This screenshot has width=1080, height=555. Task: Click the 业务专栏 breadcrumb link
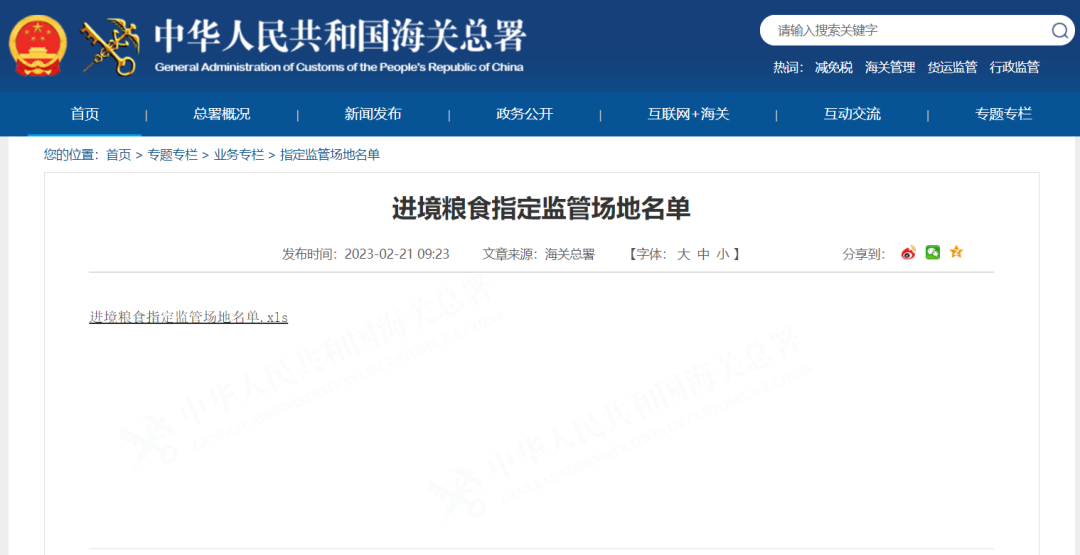click(239, 155)
